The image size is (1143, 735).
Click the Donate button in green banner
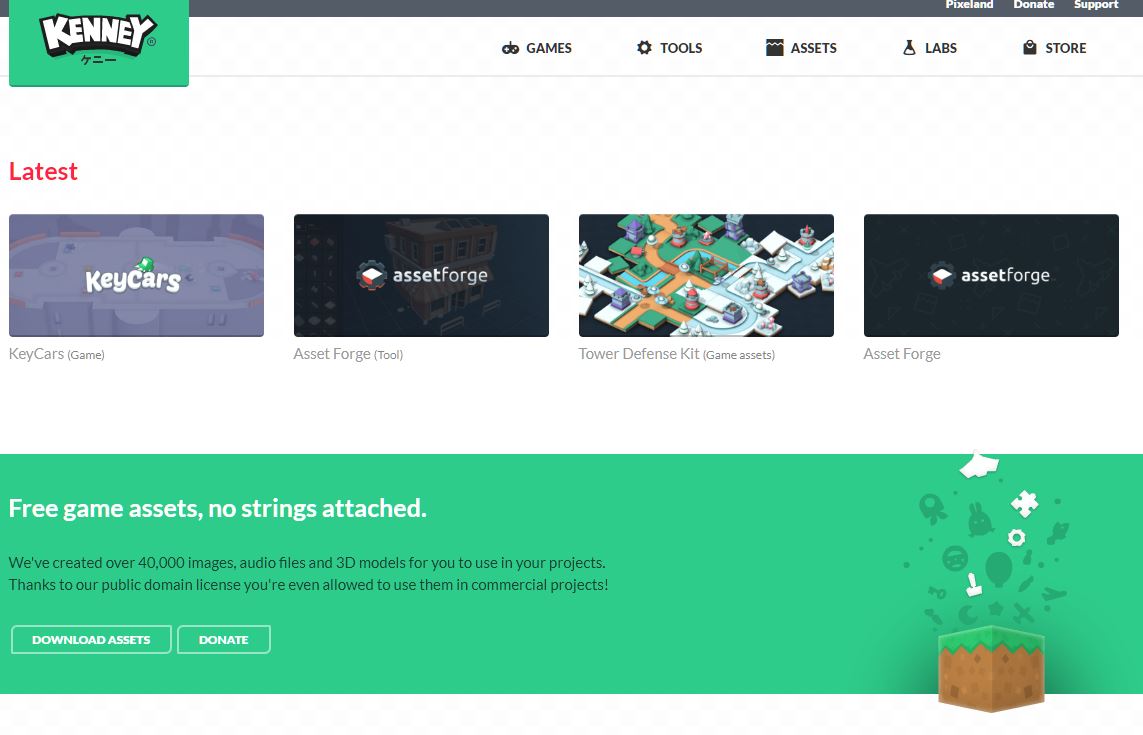pyautogui.click(x=224, y=639)
